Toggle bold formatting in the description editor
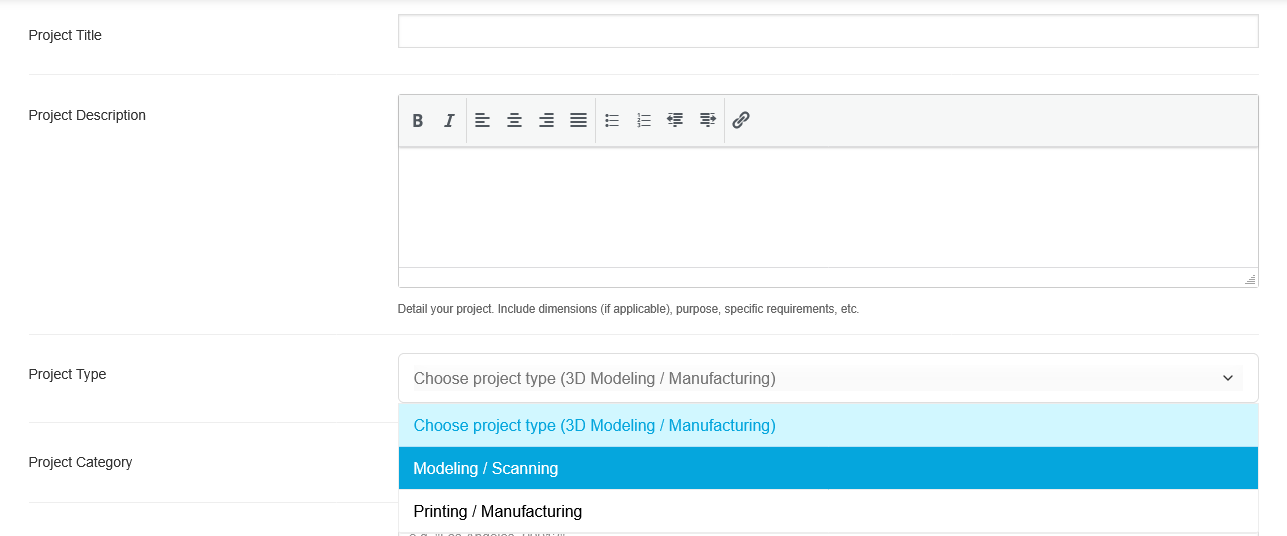Screen dimensions: 1287x536 (x=418, y=120)
